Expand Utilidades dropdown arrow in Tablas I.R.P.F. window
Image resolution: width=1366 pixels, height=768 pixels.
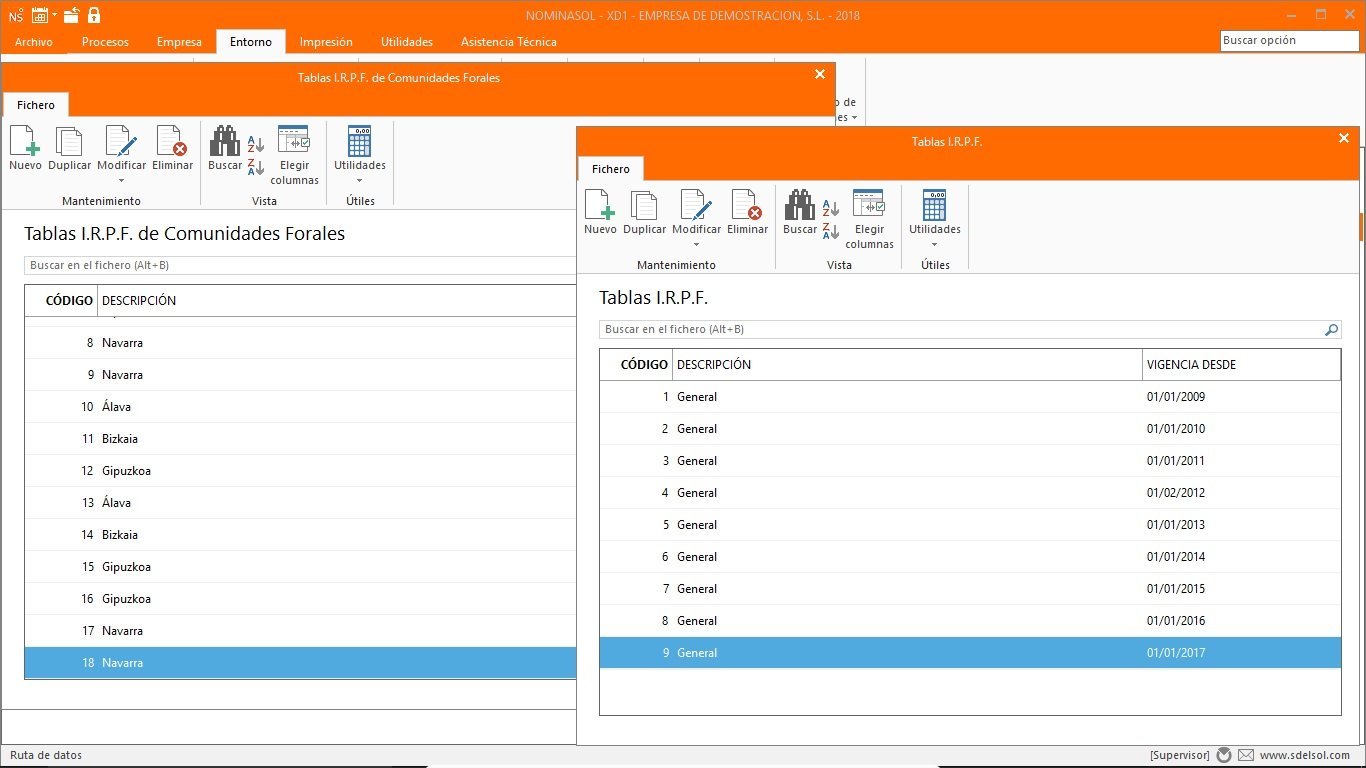pos(935,245)
